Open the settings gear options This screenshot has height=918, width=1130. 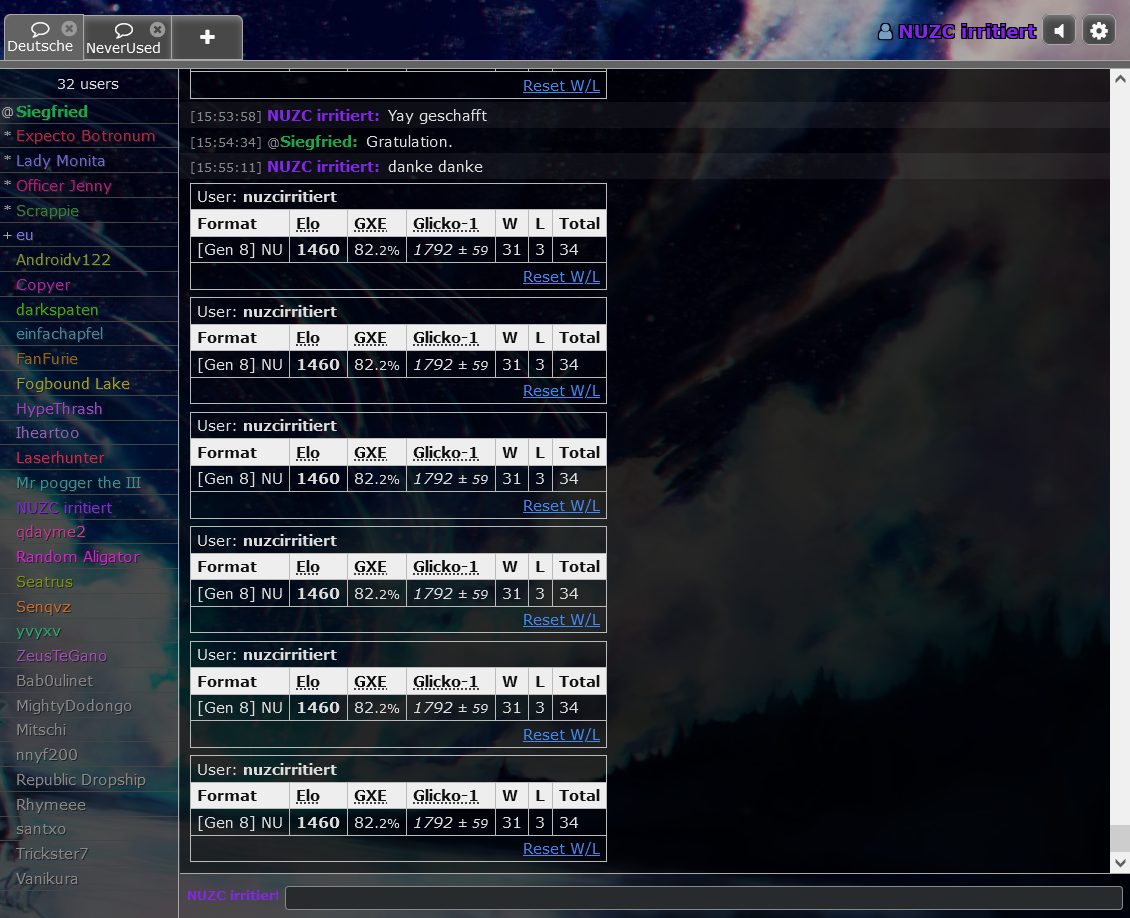[x=1099, y=31]
